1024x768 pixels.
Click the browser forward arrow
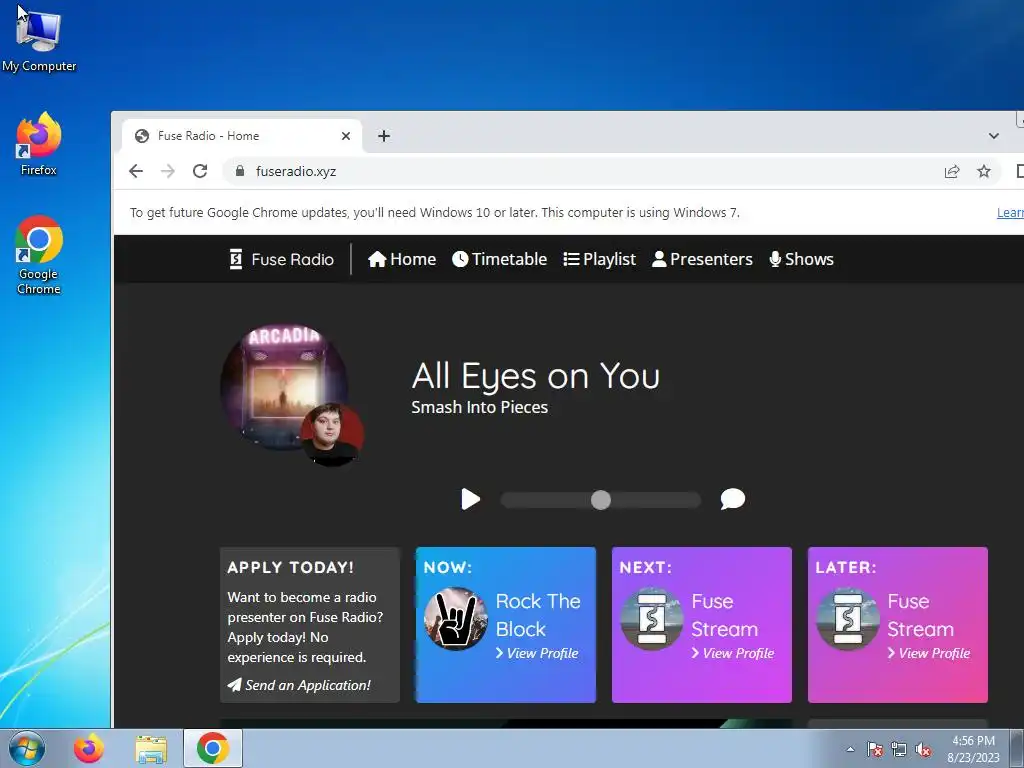click(168, 171)
